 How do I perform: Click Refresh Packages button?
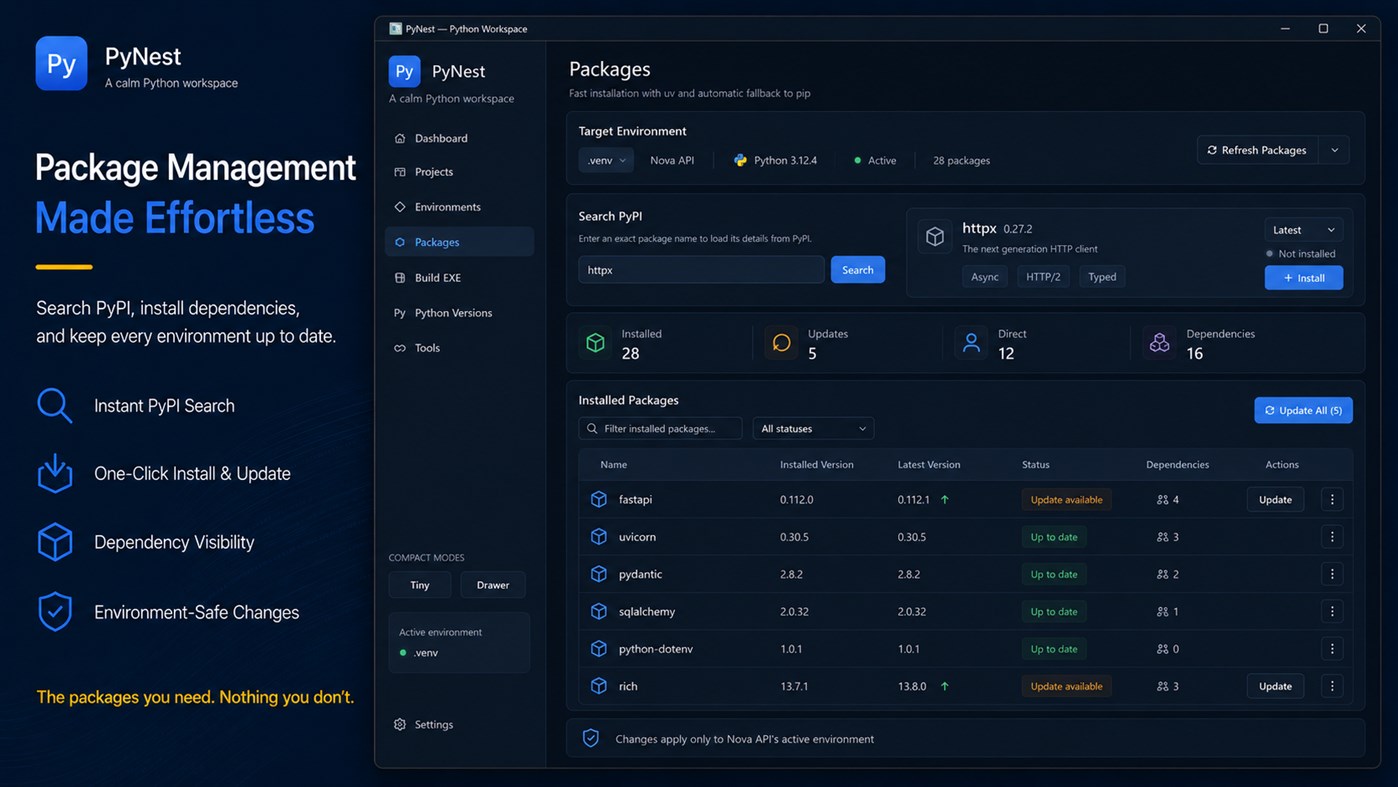1258,150
